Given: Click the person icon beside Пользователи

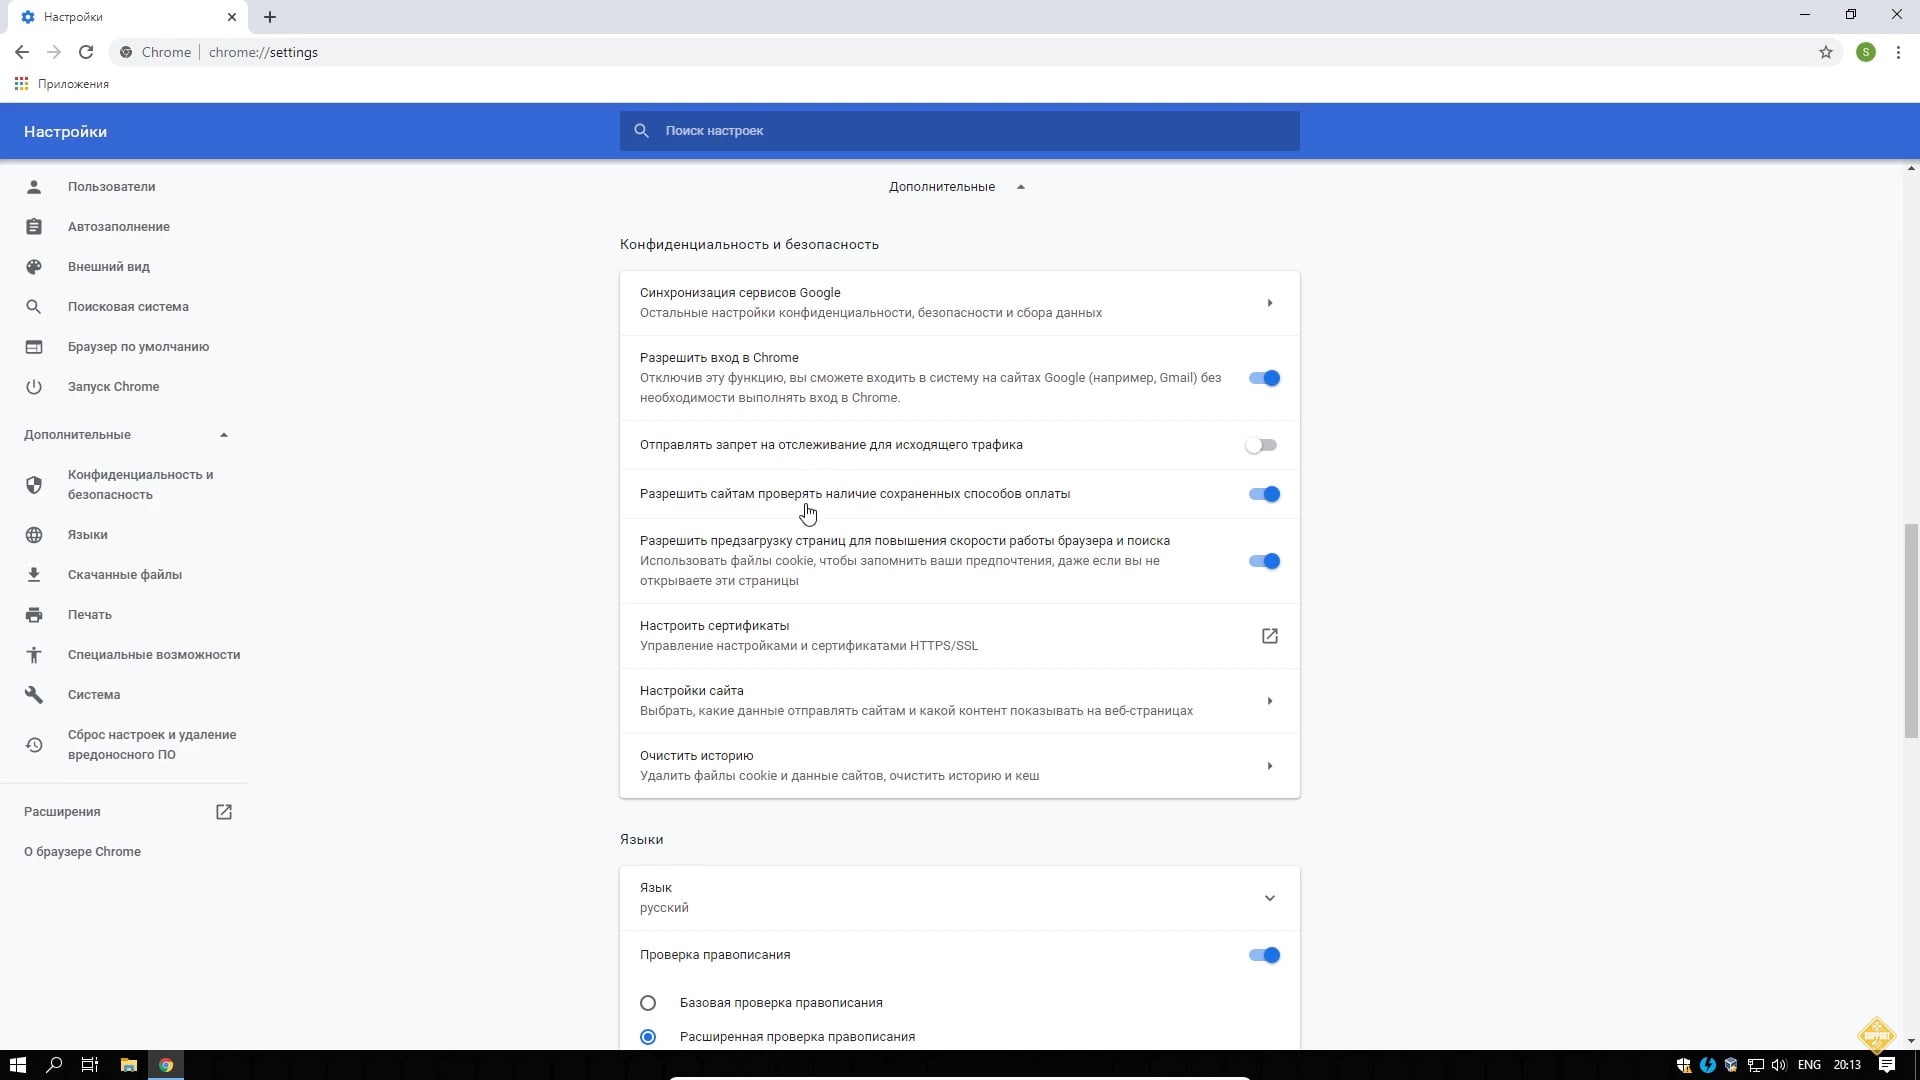Looking at the screenshot, I should click(34, 187).
